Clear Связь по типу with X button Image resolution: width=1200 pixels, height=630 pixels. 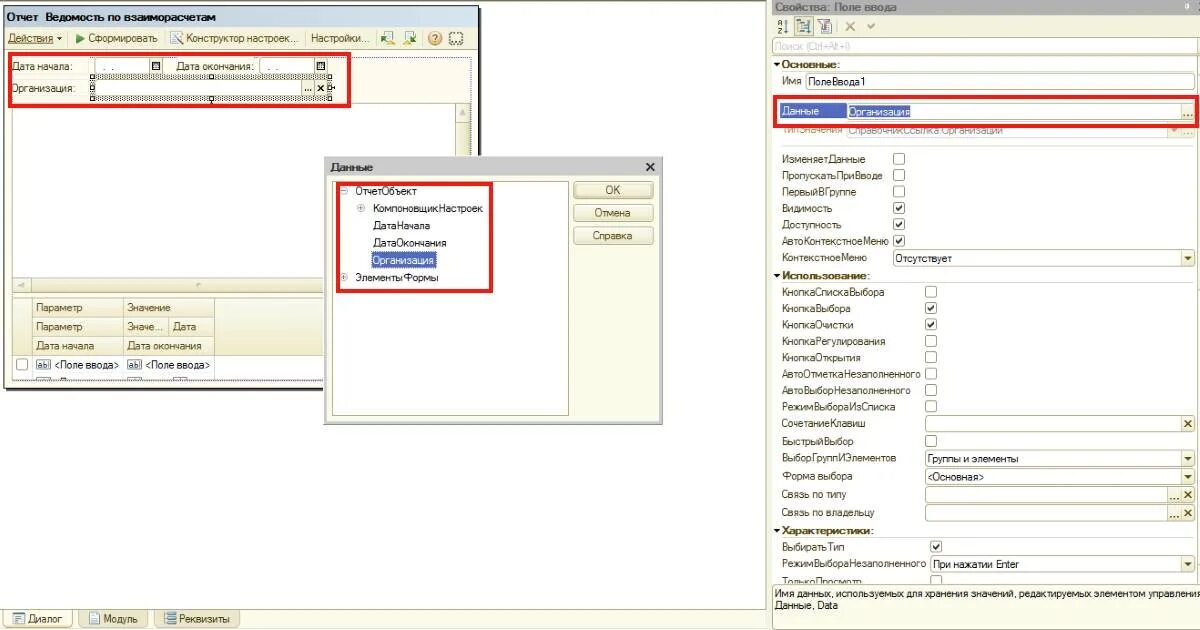(1188, 495)
